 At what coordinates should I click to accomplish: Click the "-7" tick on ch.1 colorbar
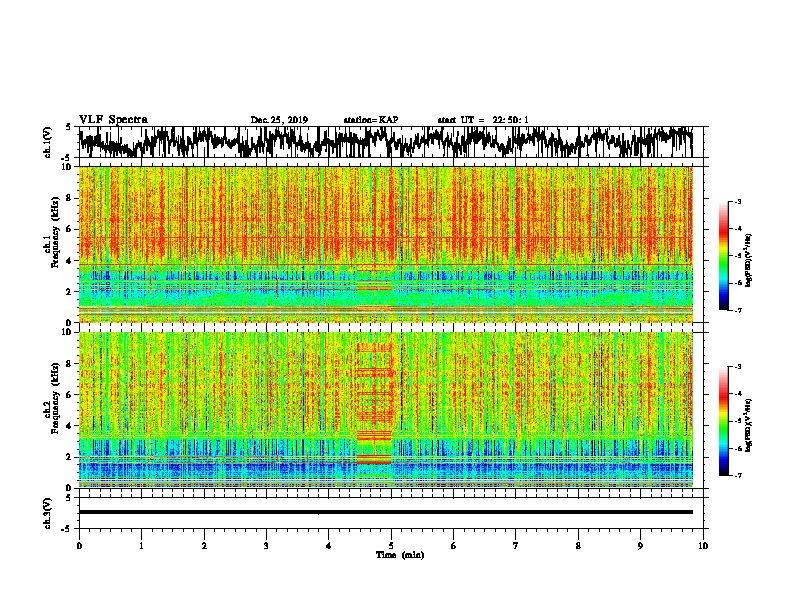point(738,310)
